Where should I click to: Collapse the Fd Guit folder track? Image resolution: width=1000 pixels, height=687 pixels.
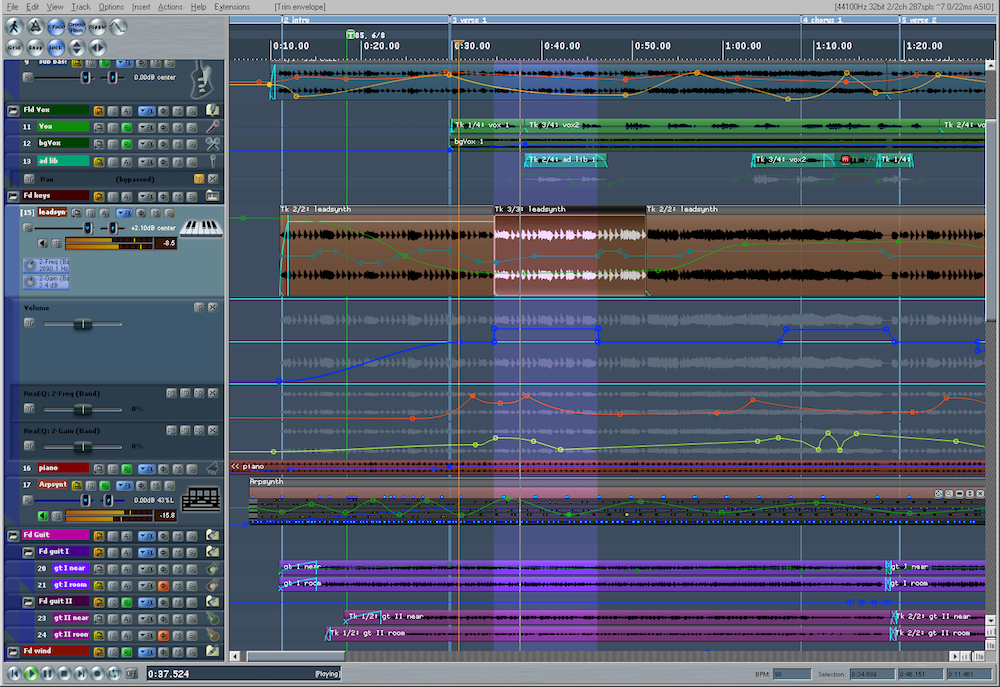click(13, 535)
